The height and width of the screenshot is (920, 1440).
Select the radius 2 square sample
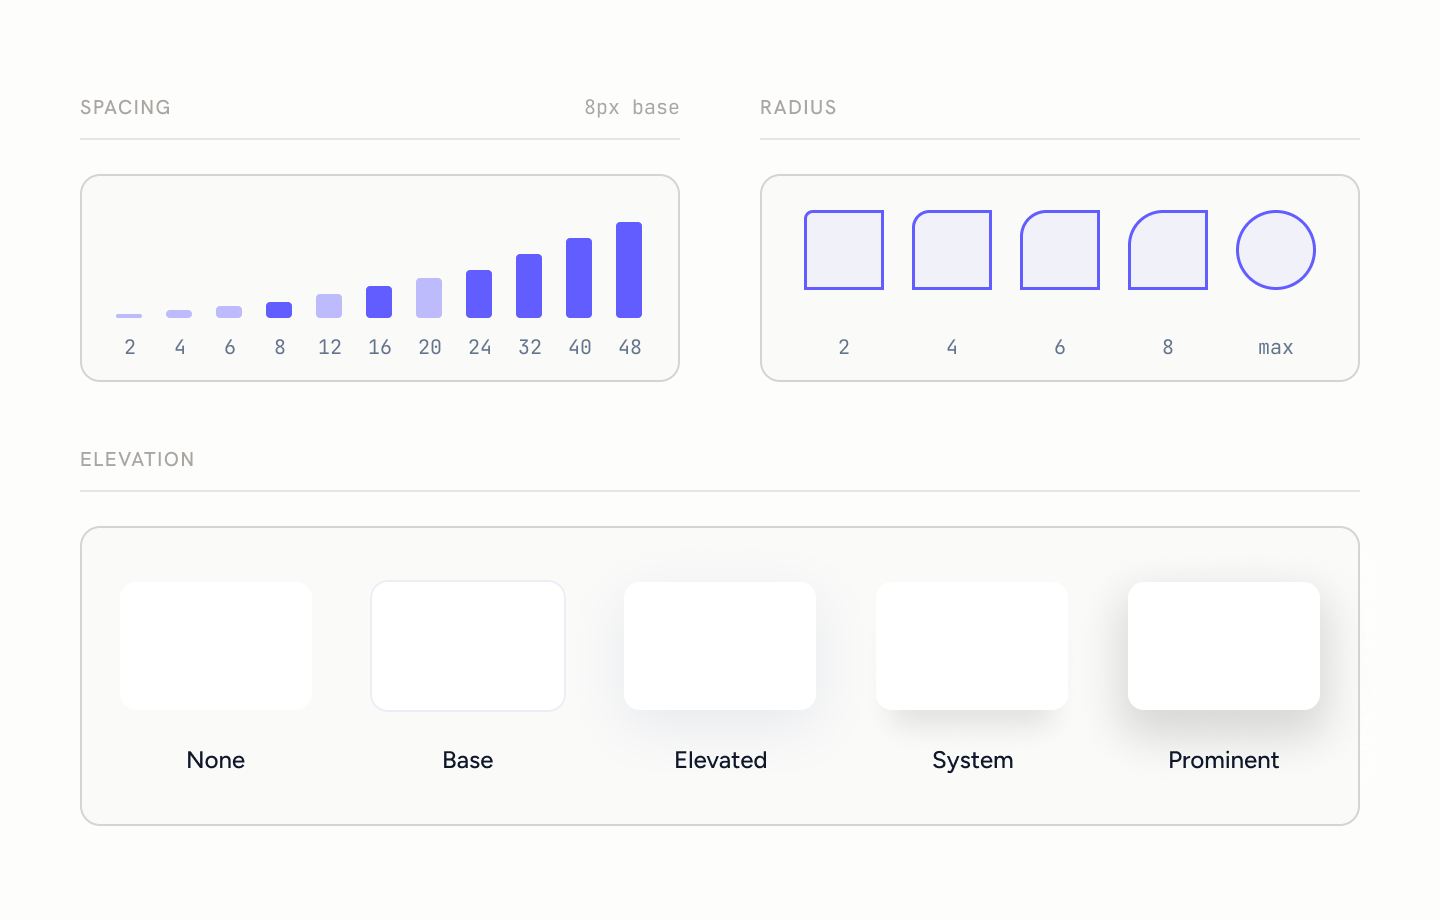[x=844, y=250]
